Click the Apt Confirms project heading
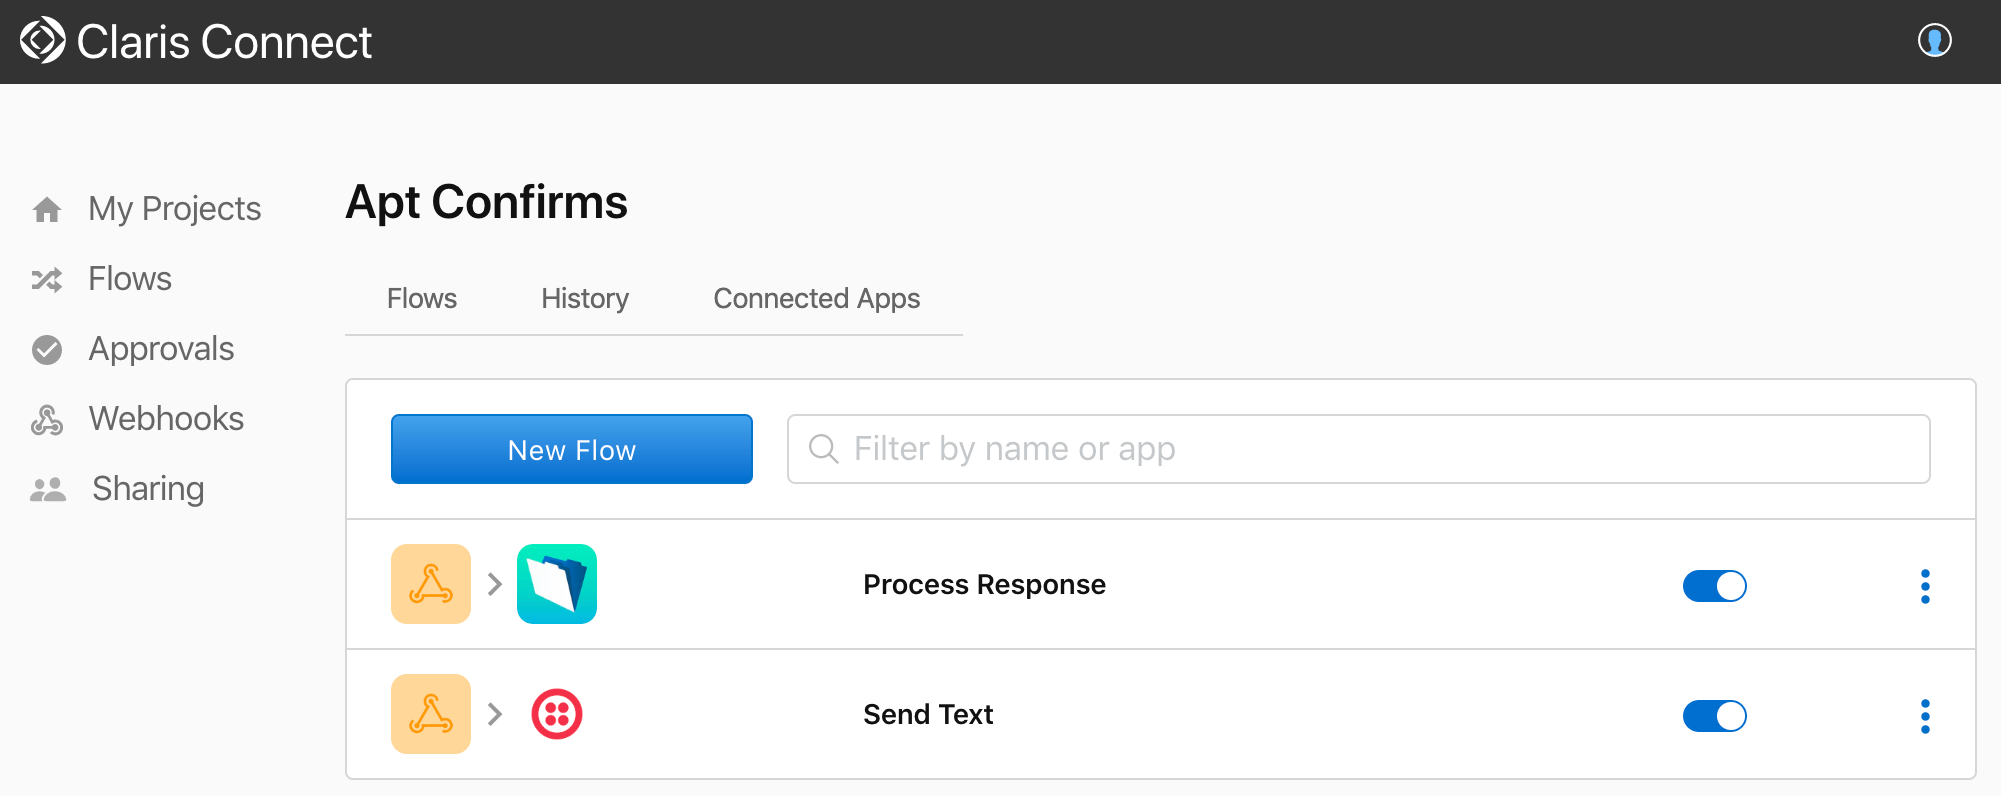 click(486, 203)
